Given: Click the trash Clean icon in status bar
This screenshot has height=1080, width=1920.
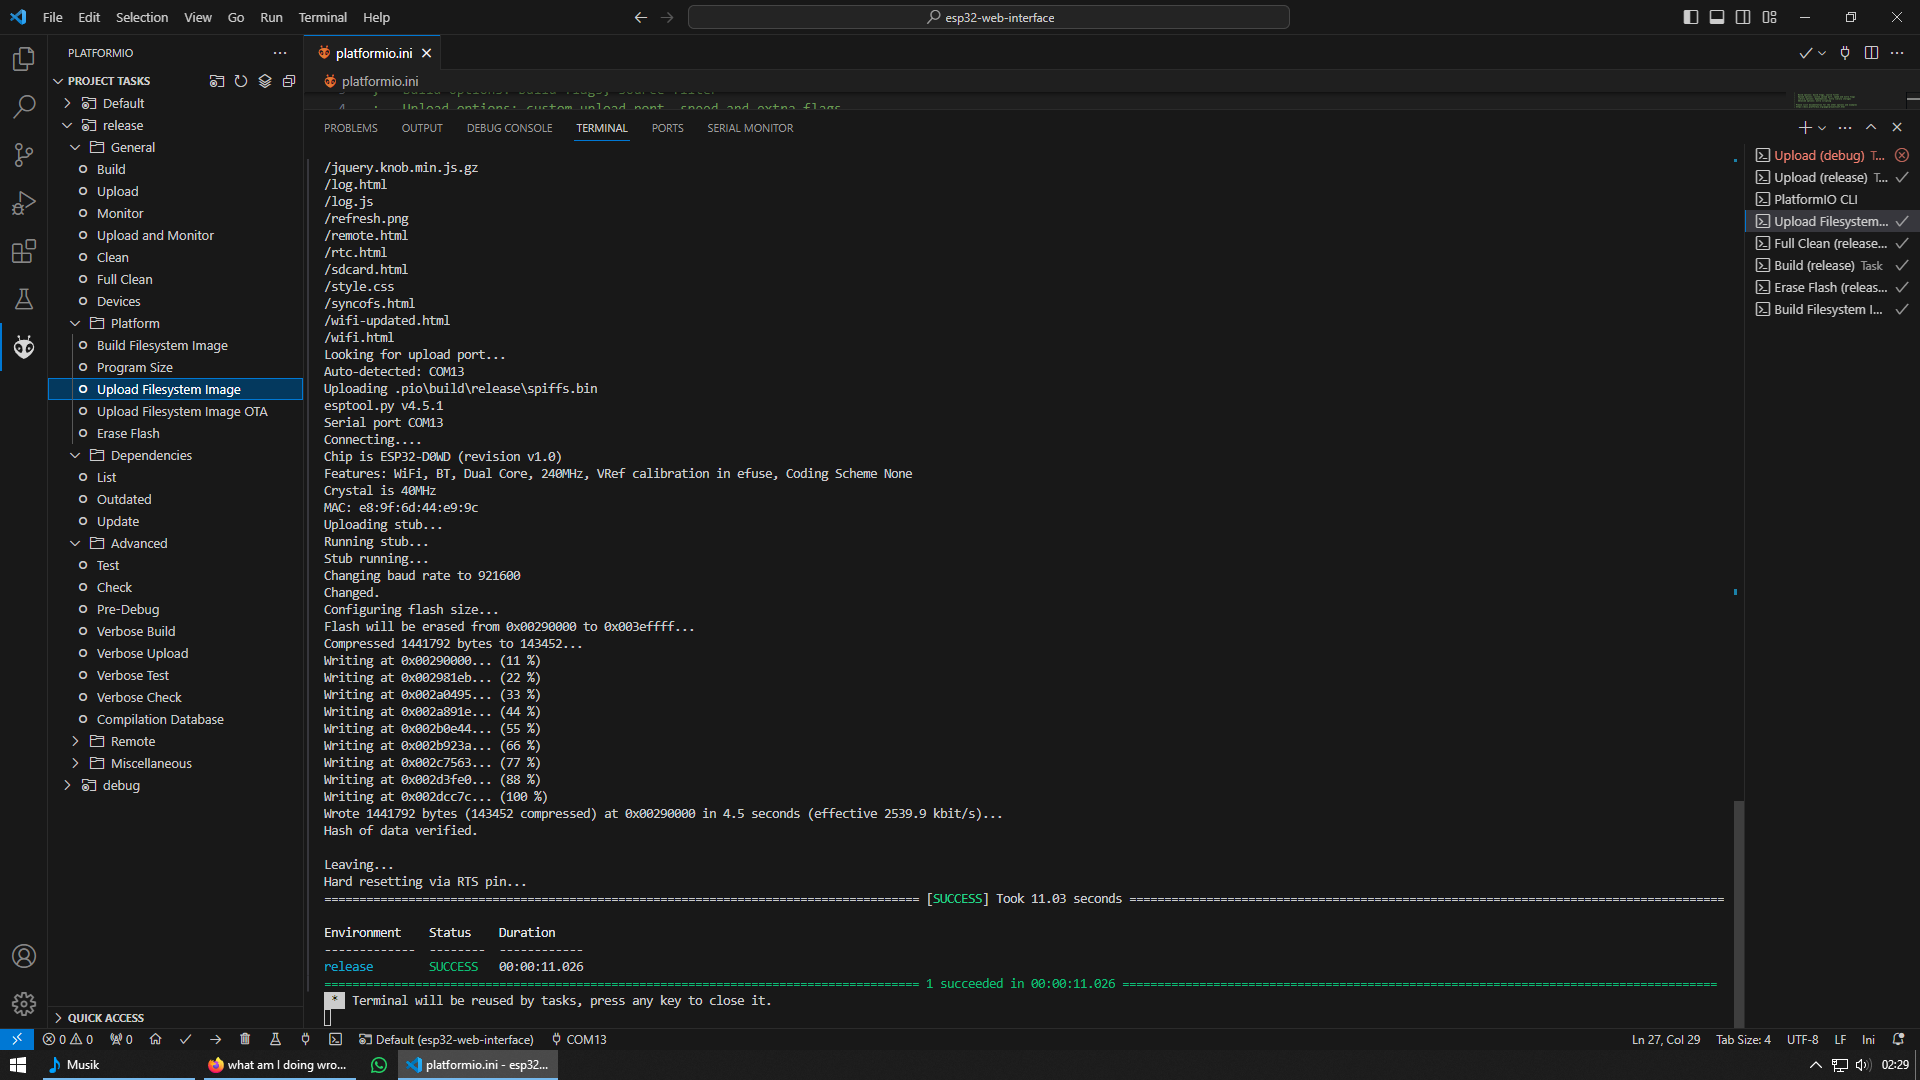Looking at the screenshot, I should (x=245, y=1039).
